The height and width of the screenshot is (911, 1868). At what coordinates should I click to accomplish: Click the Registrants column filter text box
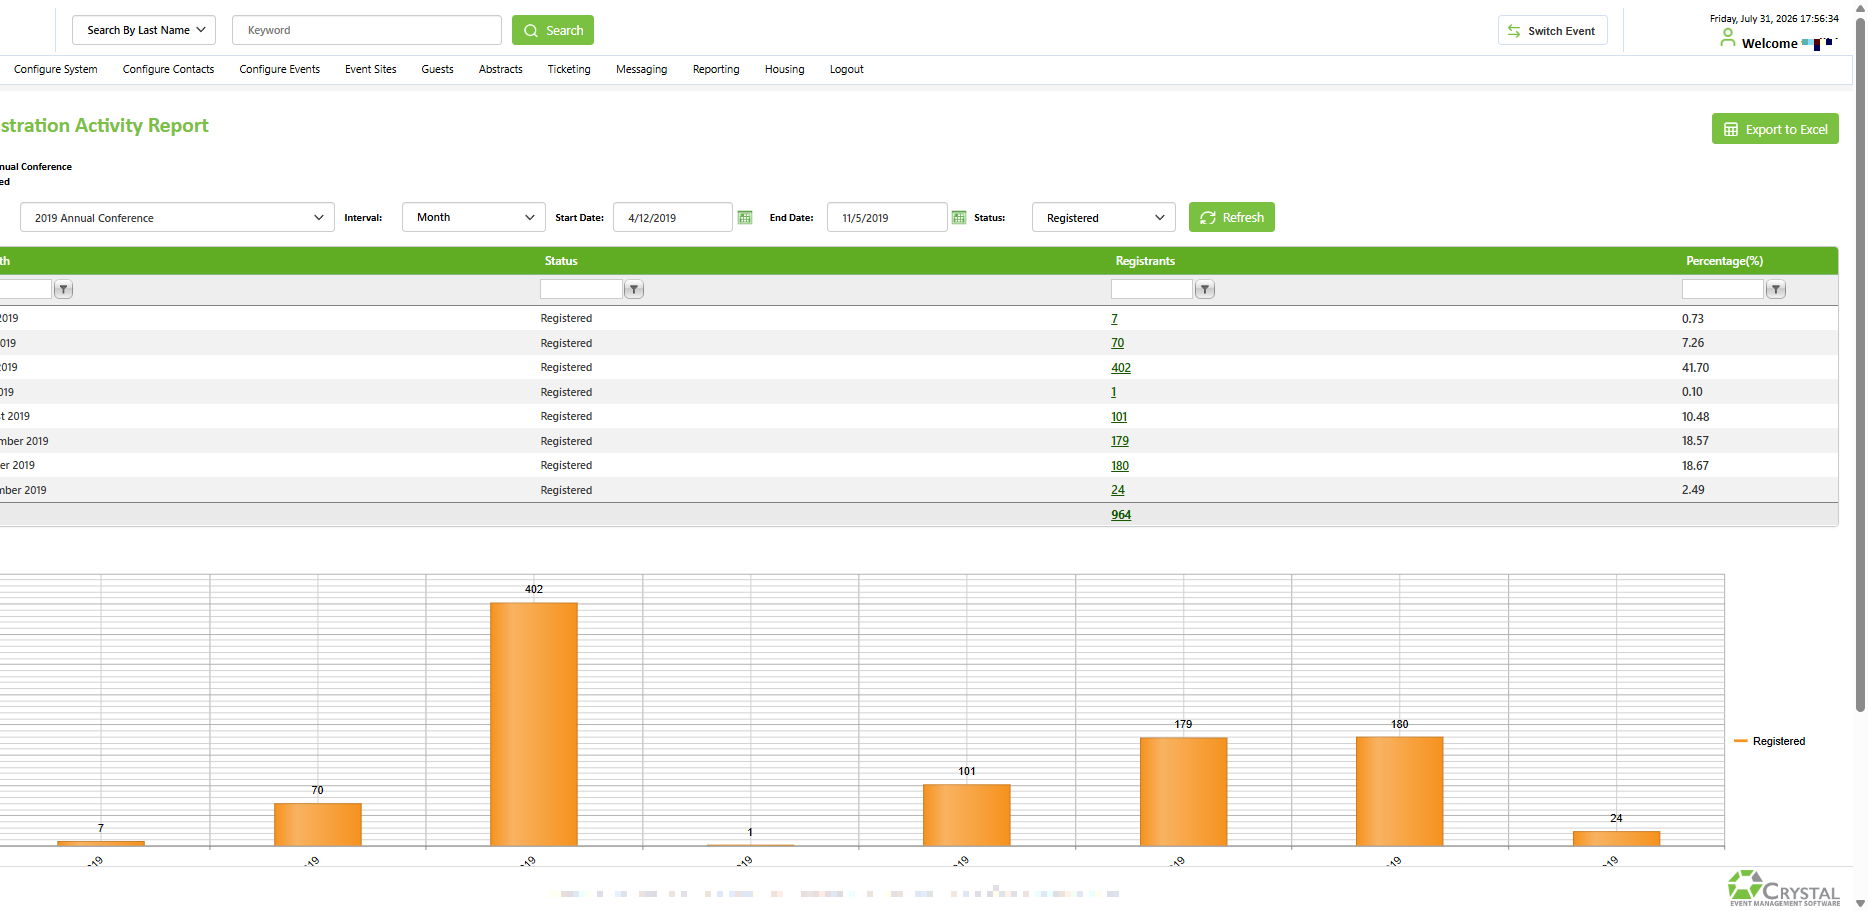tap(1152, 289)
